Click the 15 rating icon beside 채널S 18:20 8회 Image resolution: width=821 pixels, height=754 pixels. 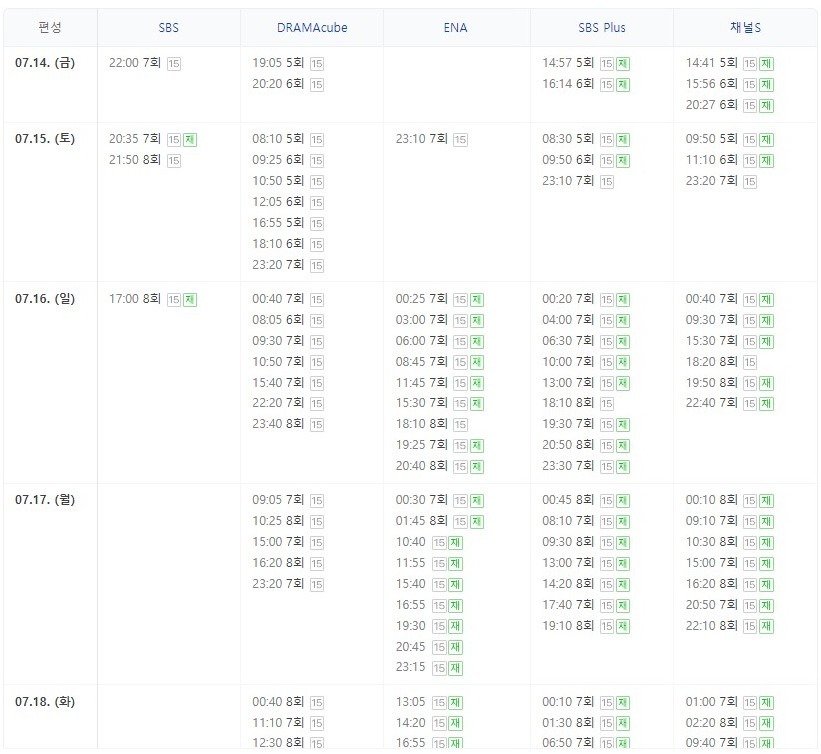pyautogui.click(x=750, y=362)
